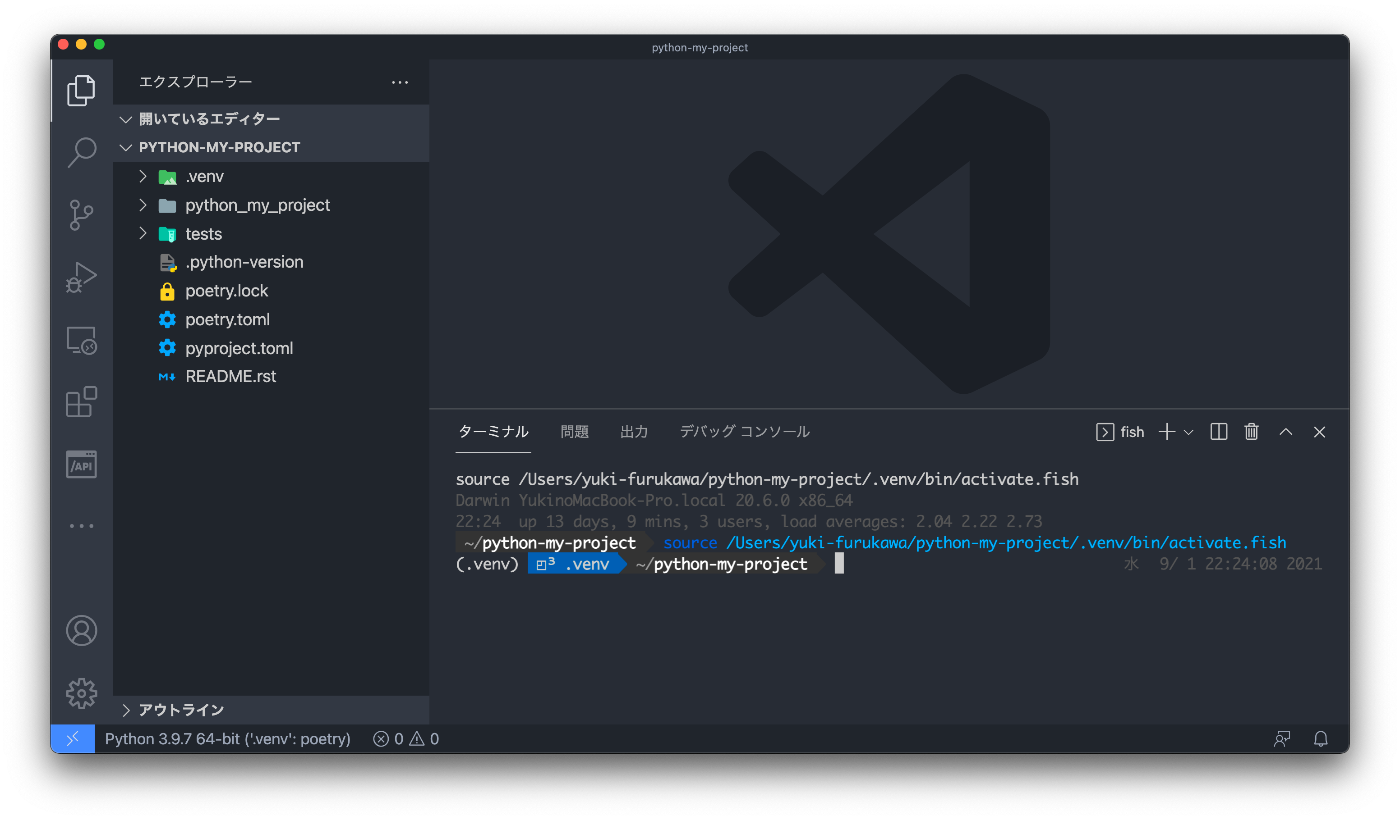This screenshot has height=820, width=1400.
Task: Show additional views ellipsis in activity bar
Action: tap(81, 526)
